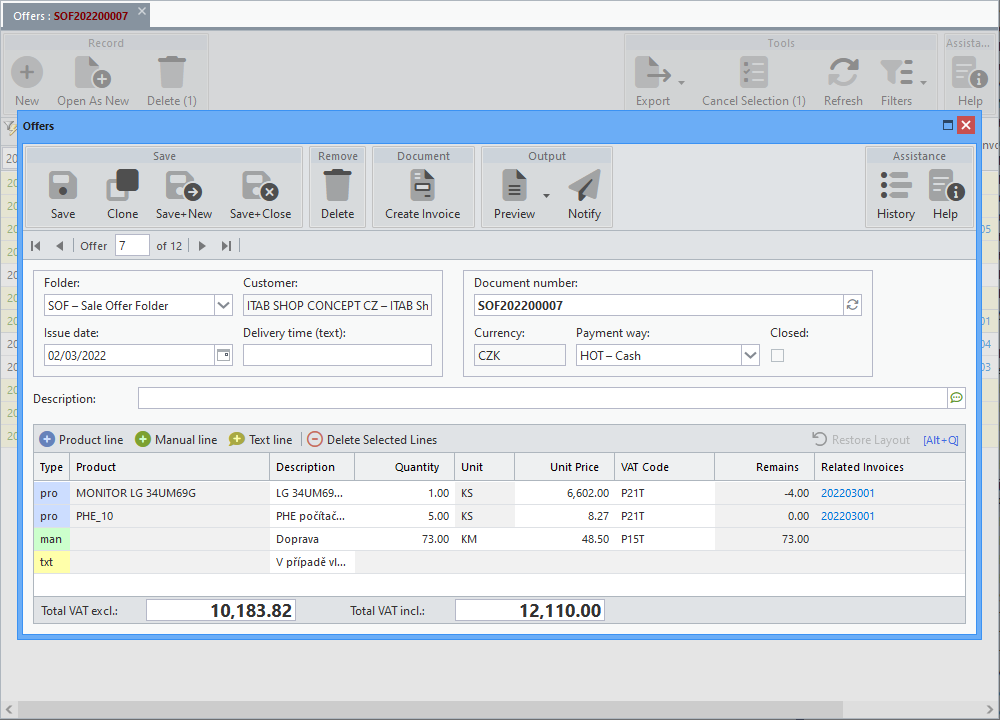Click the Document number field
Viewport: 1000px width, 720px height.
click(659, 305)
